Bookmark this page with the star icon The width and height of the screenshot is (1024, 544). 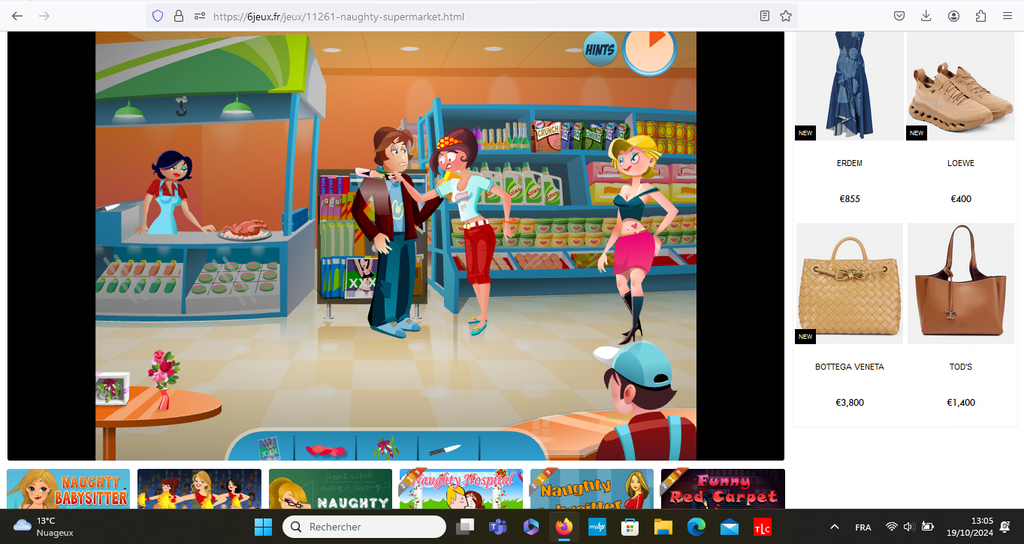[786, 16]
